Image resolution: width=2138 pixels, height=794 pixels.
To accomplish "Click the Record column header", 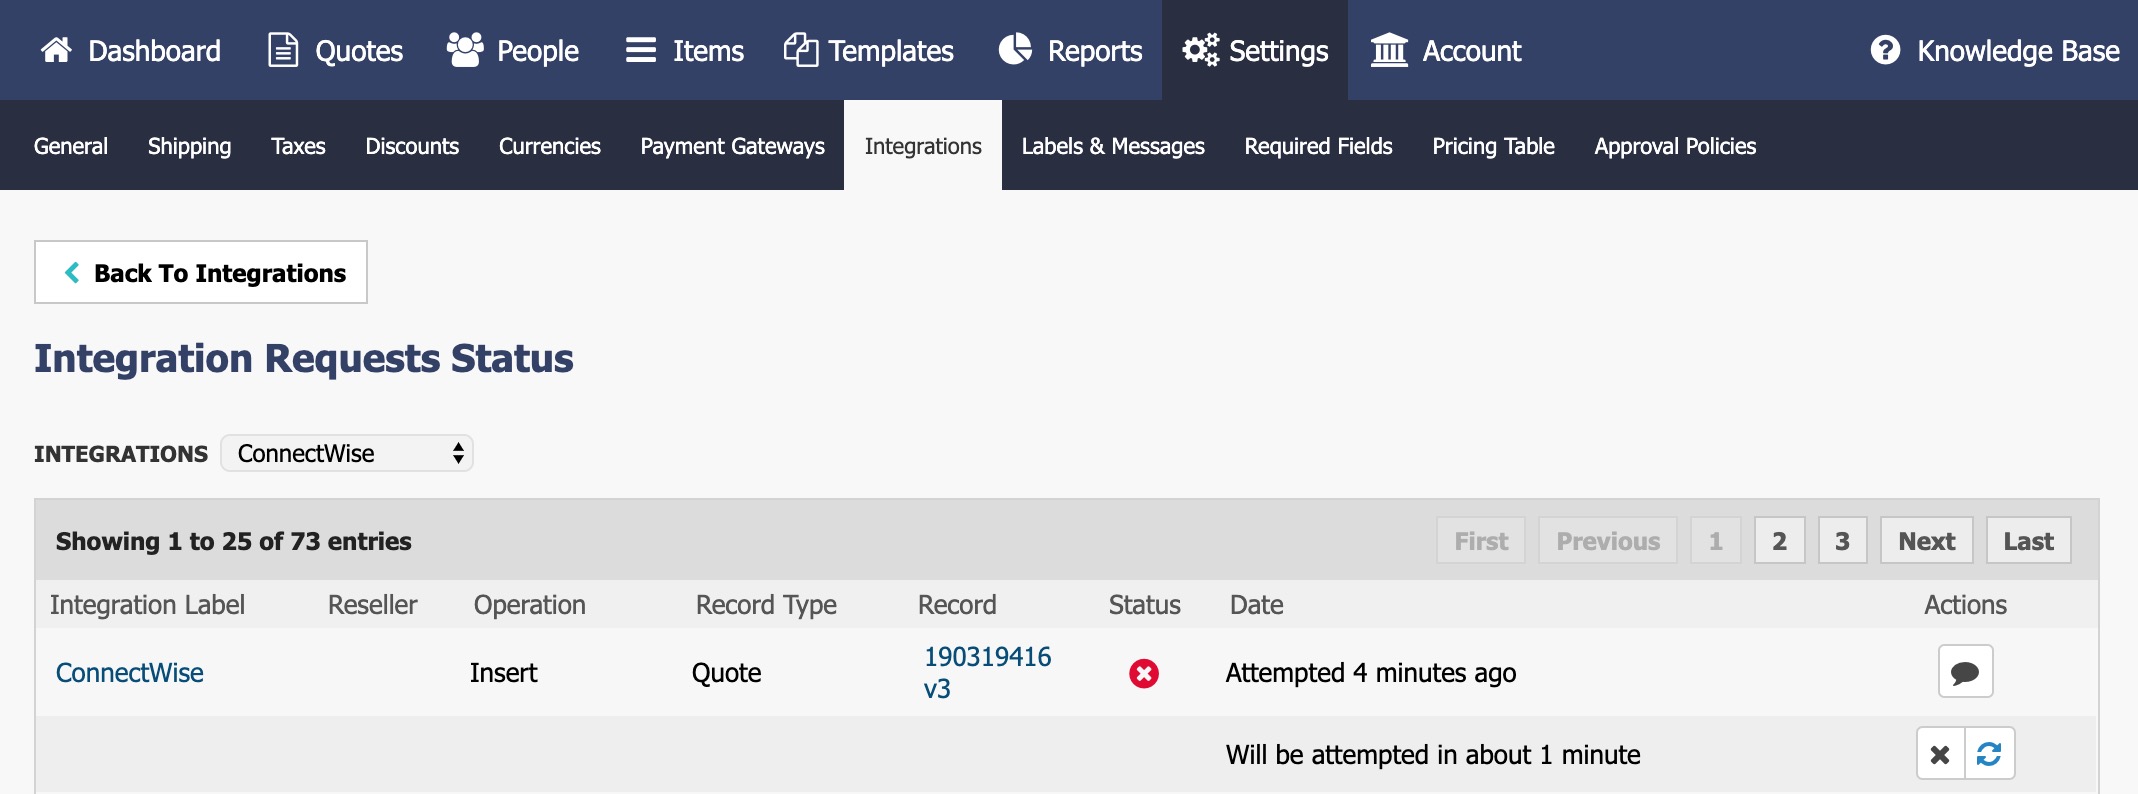I will [957, 605].
